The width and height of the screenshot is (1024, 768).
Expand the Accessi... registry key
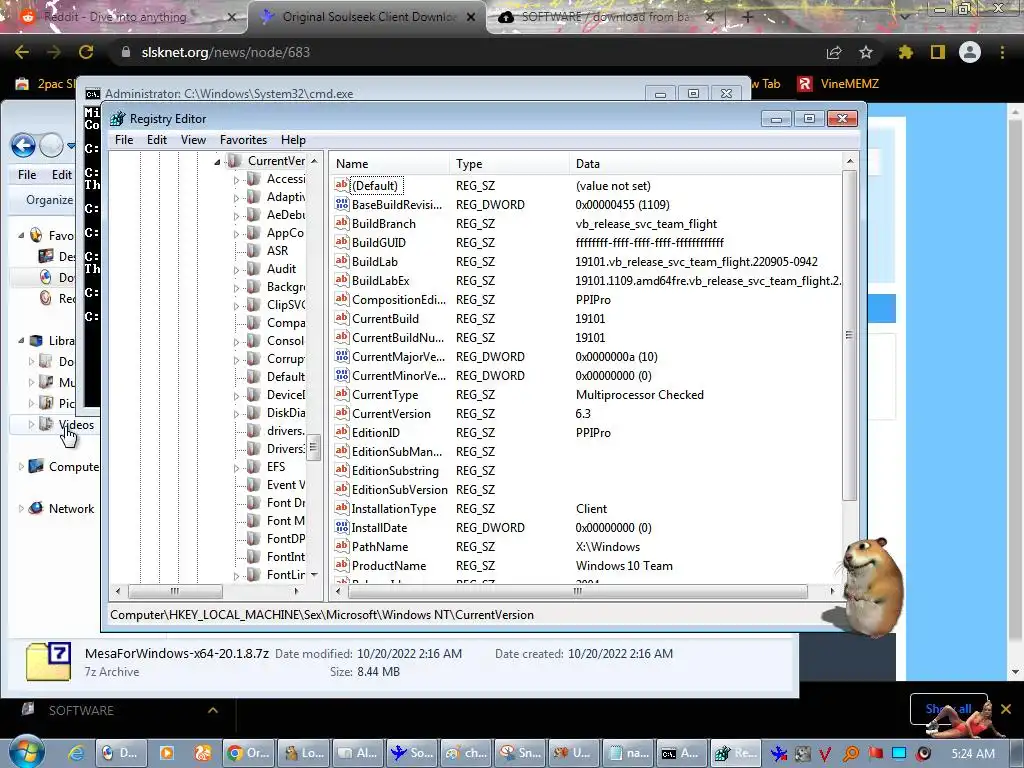(x=236, y=180)
